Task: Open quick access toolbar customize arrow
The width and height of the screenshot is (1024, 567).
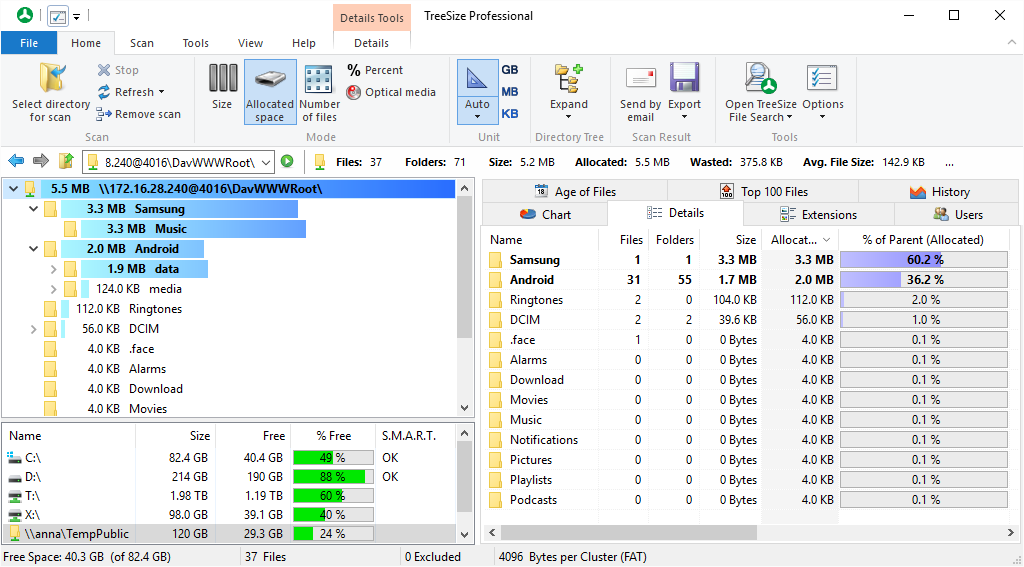Action: pos(76,17)
